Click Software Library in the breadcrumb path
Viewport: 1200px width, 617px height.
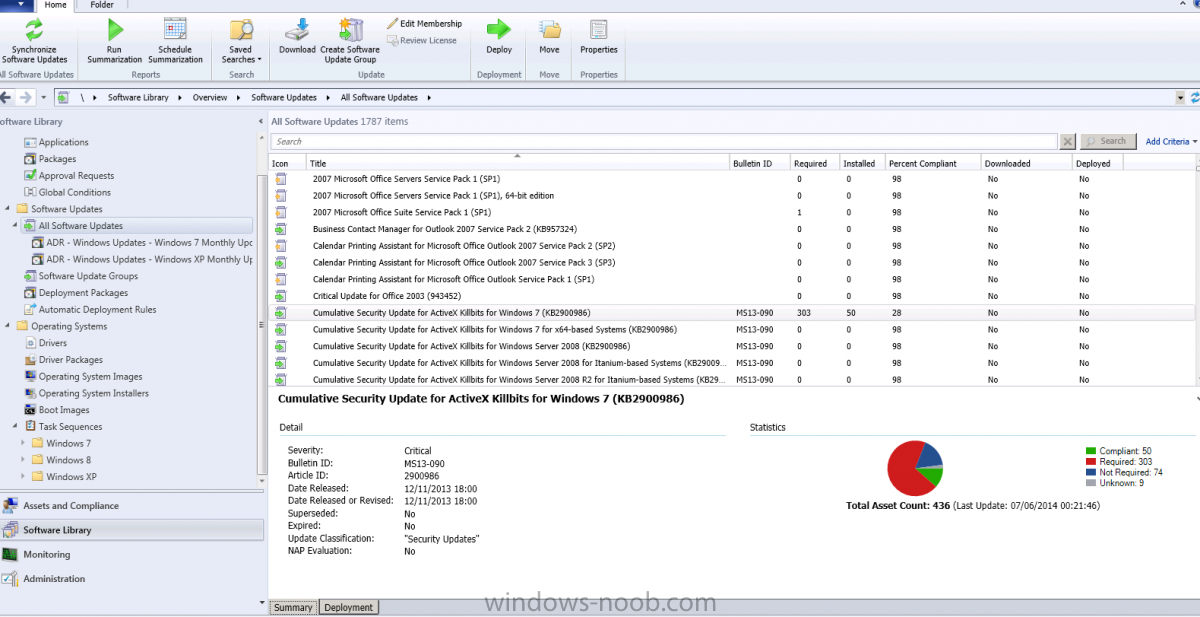[x=138, y=98]
